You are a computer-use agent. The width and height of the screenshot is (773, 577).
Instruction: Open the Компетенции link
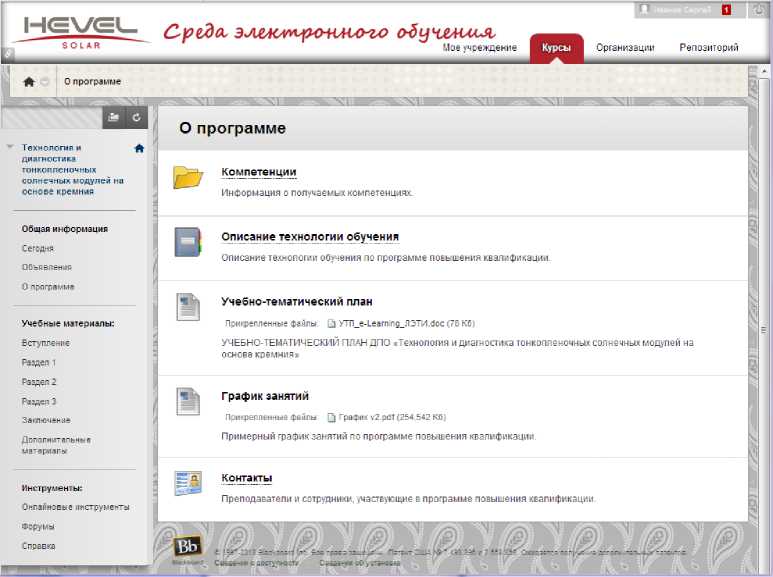coord(259,172)
